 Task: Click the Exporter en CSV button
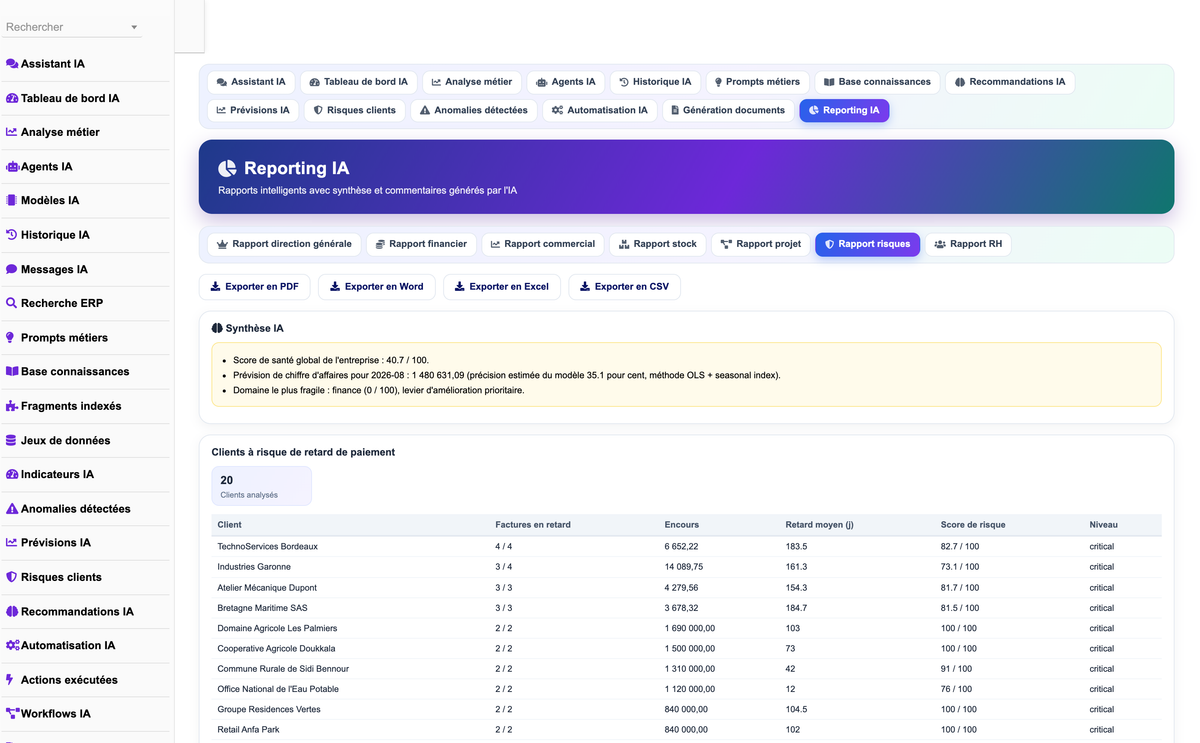[x=625, y=287]
